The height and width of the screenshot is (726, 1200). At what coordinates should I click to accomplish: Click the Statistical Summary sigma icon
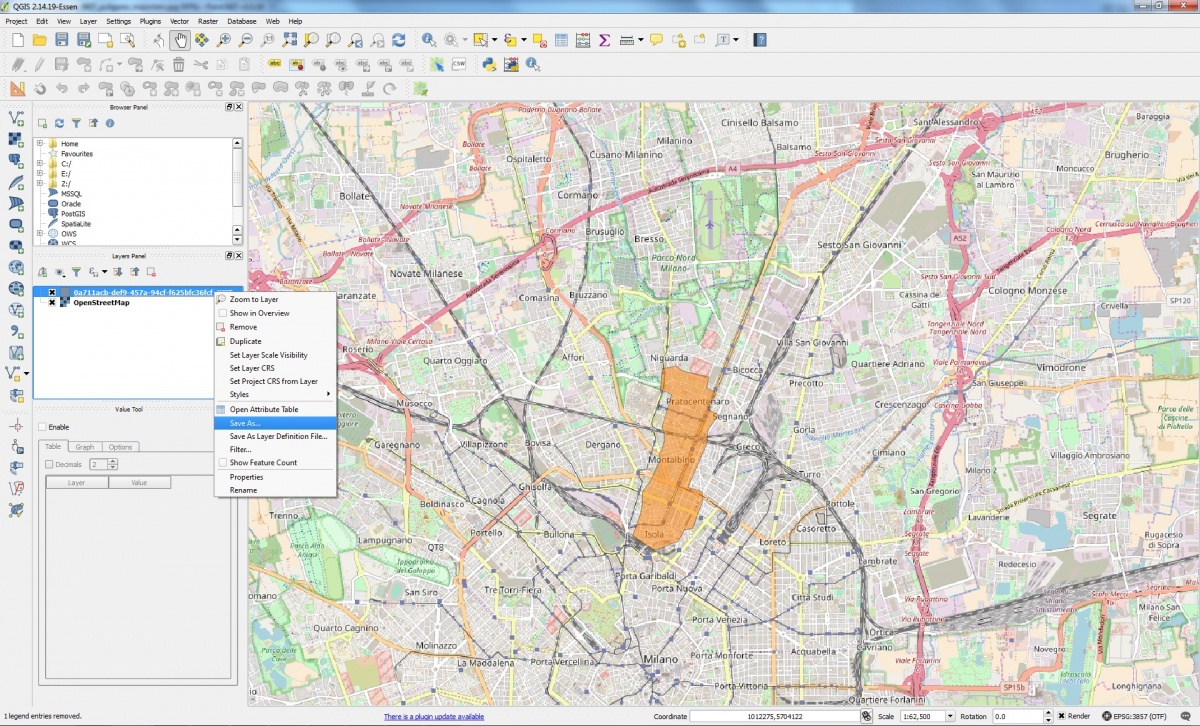pyautogui.click(x=604, y=40)
